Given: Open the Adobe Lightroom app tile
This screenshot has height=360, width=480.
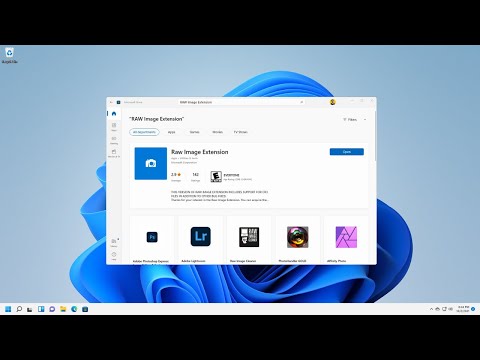Looking at the screenshot, I should tap(200, 239).
